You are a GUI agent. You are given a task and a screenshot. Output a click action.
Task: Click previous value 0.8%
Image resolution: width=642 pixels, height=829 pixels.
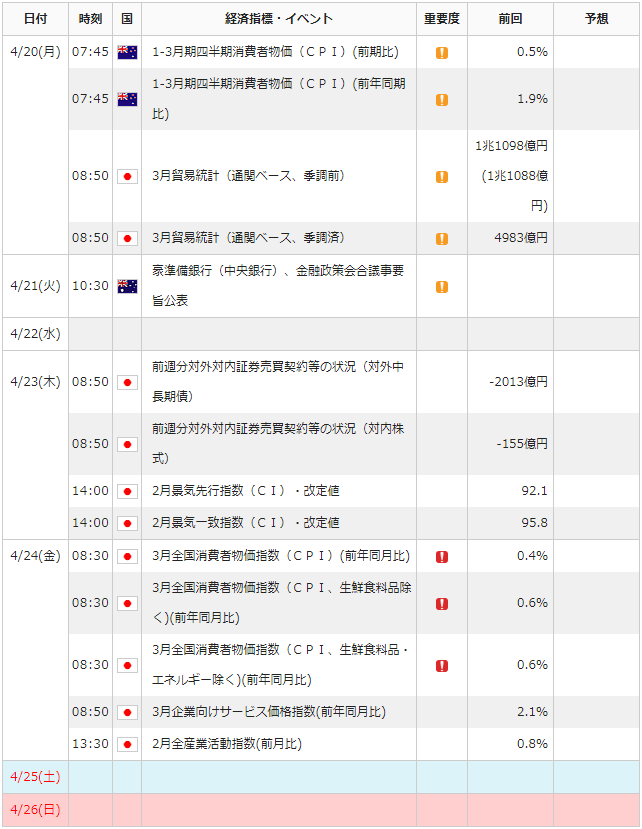(x=532, y=743)
